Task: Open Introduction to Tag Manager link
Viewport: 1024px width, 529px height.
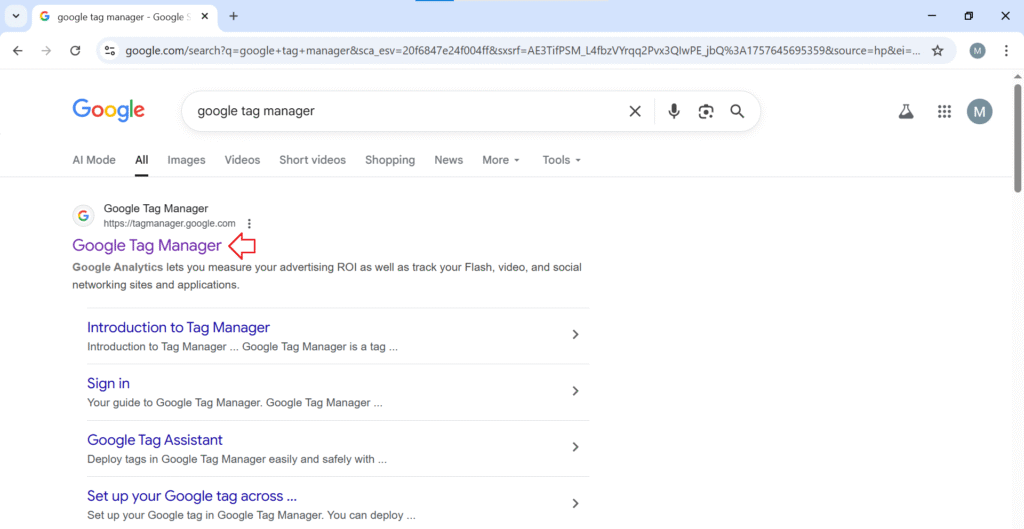Action: (x=178, y=327)
